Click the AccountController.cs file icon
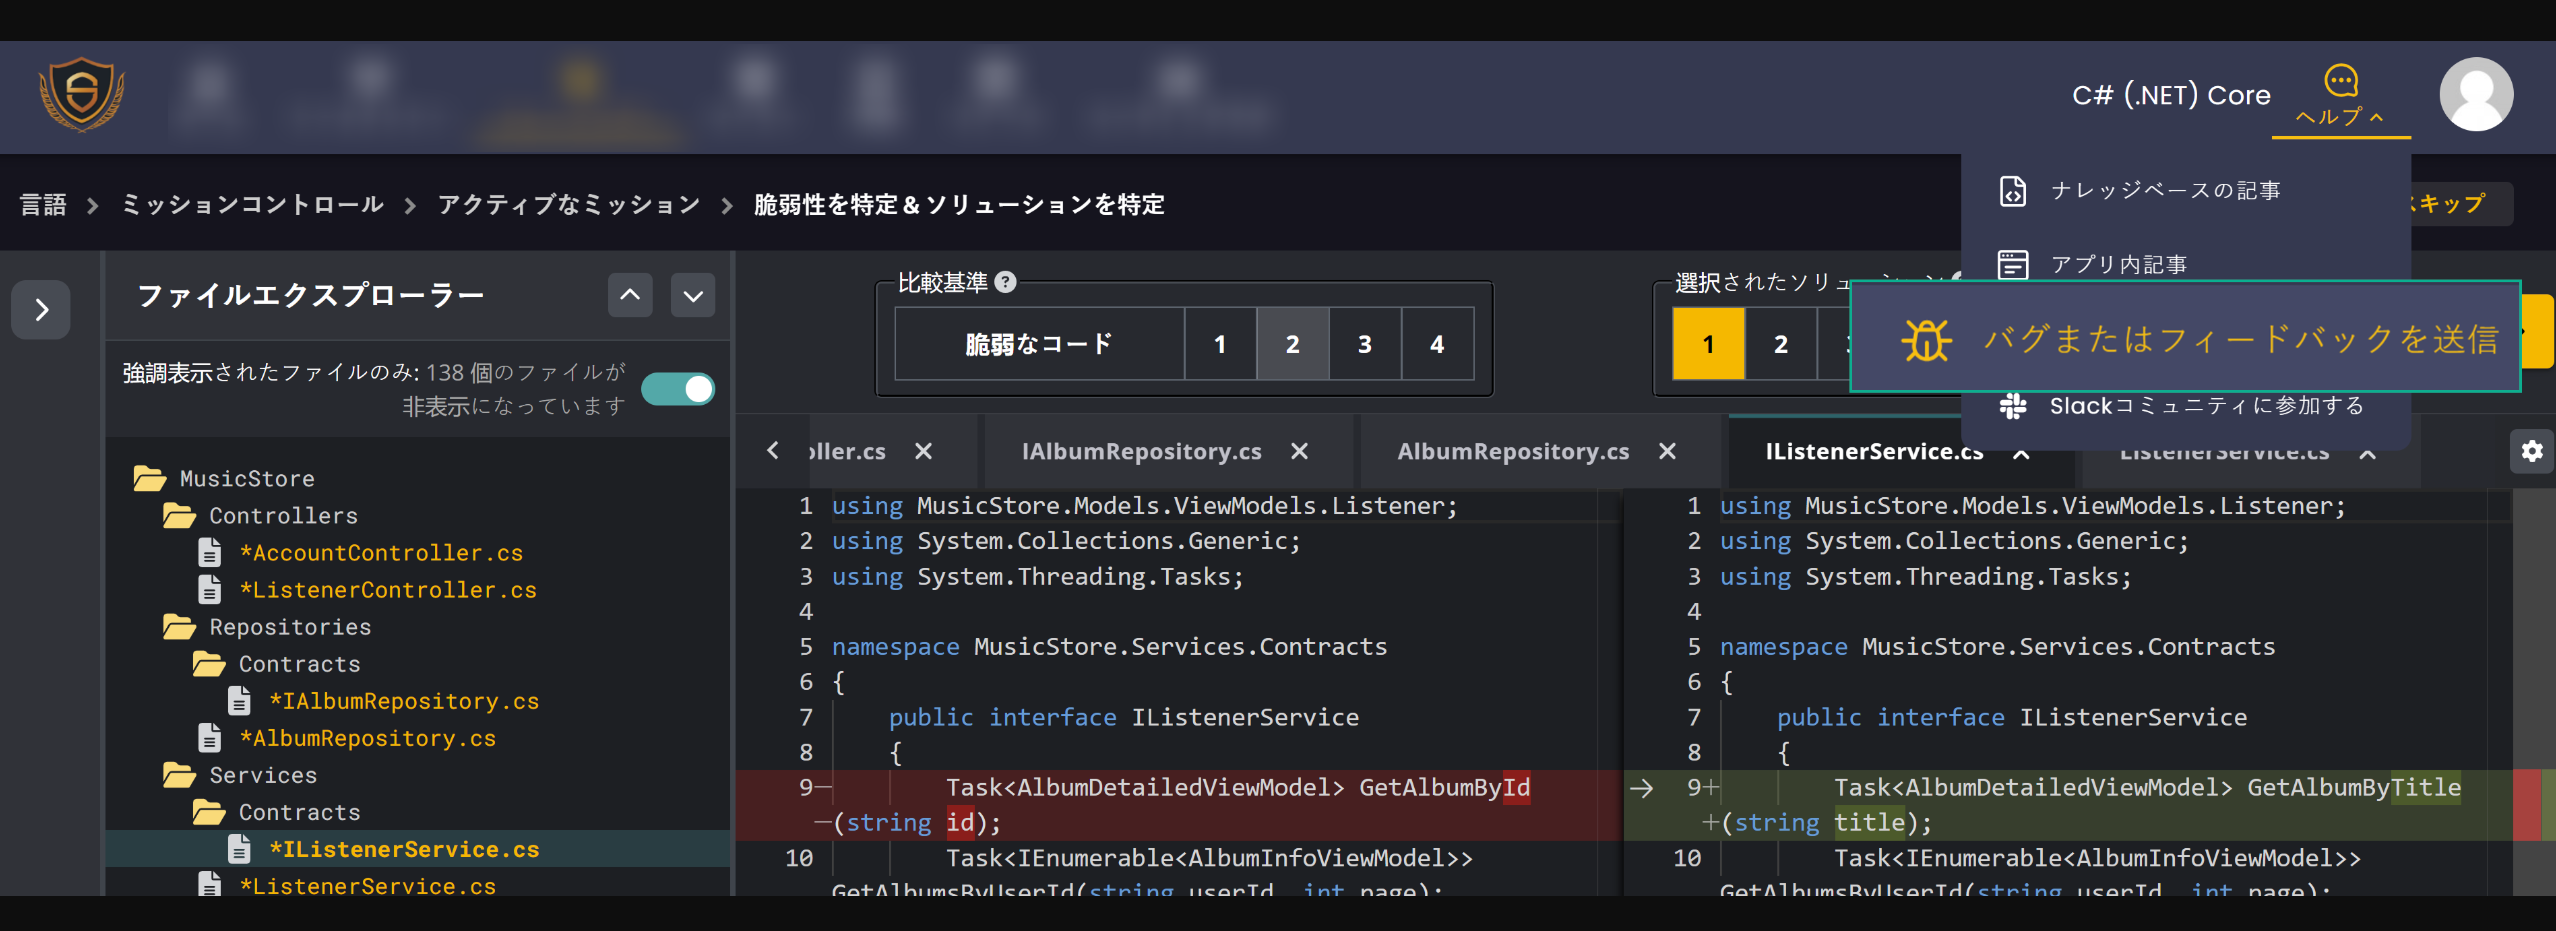Viewport: 2556px width, 931px height. pos(209,552)
